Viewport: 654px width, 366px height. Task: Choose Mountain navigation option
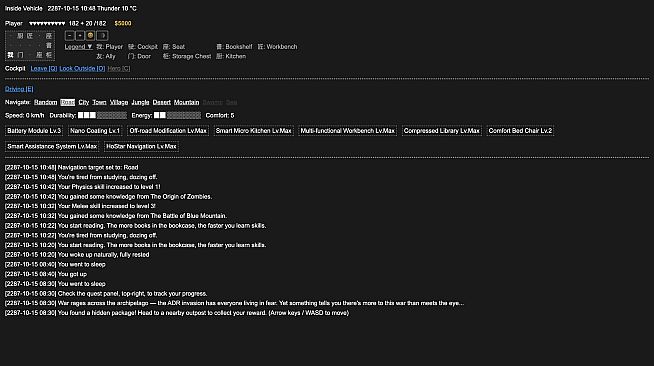click(186, 102)
